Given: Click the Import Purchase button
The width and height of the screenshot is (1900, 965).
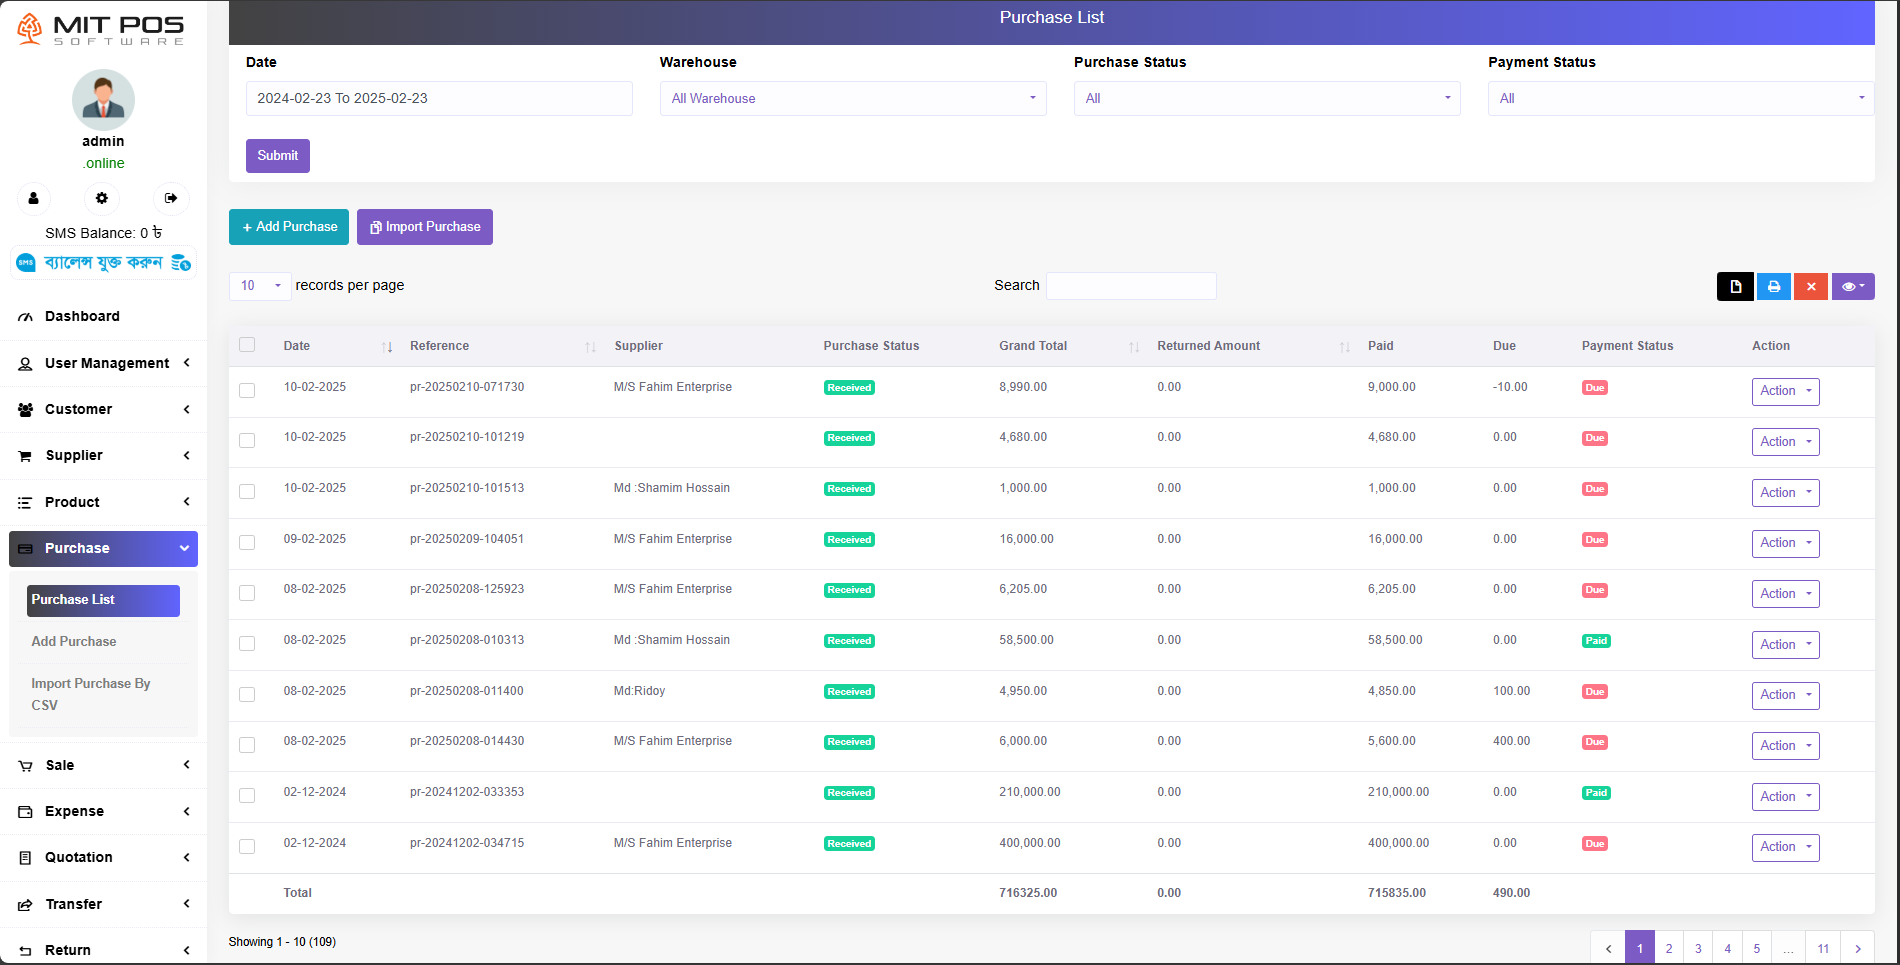Looking at the screenshot, I should (x=424, y=227).
